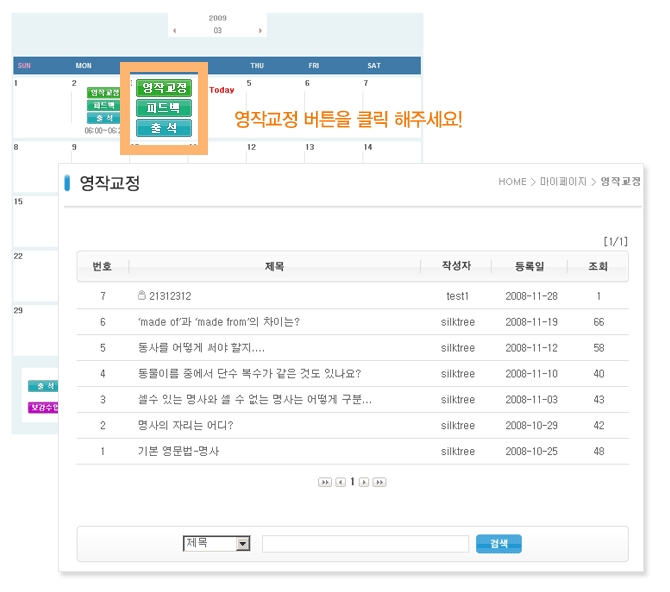This screenshot has width=670, height=592.
Task: Open post "'made of'과 'made from'의 차이는?"
Action: [218, 322]
